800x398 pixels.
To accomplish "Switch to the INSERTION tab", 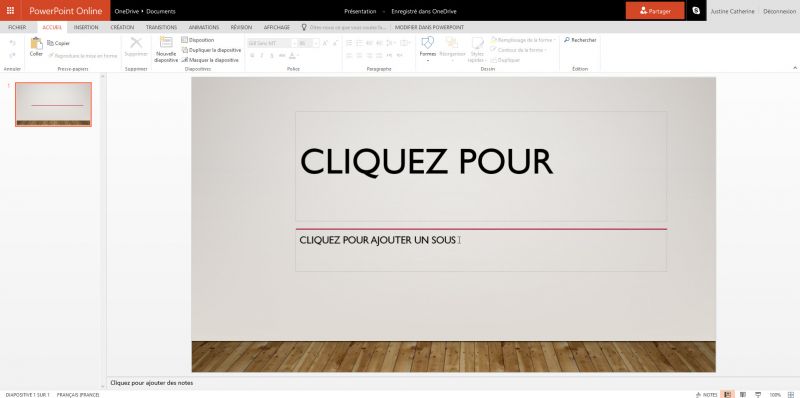I will pos(86,28).
